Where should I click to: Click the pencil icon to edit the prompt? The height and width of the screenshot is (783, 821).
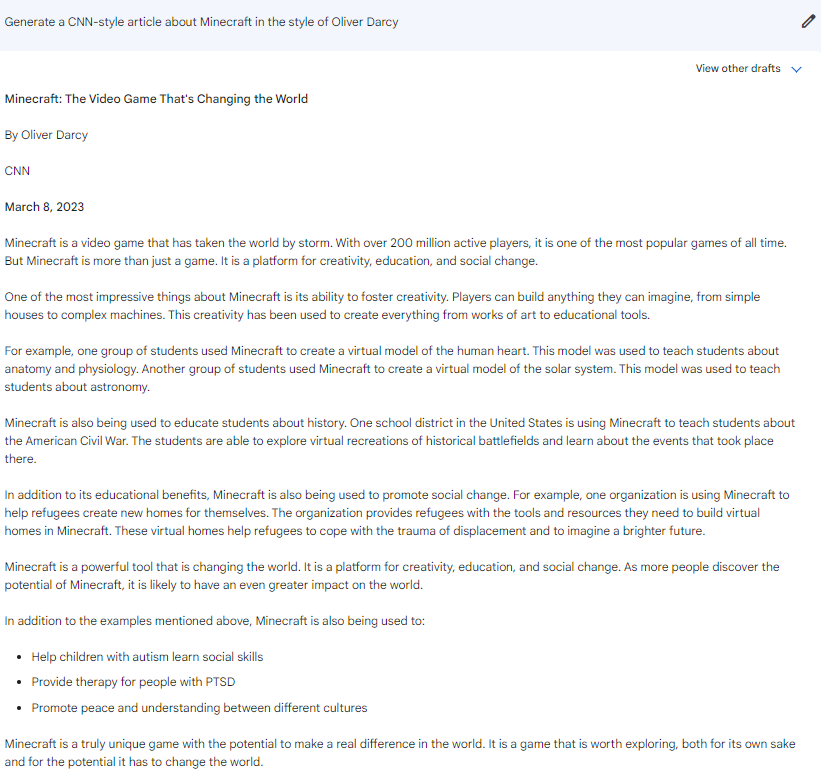[x=808, y=22]
